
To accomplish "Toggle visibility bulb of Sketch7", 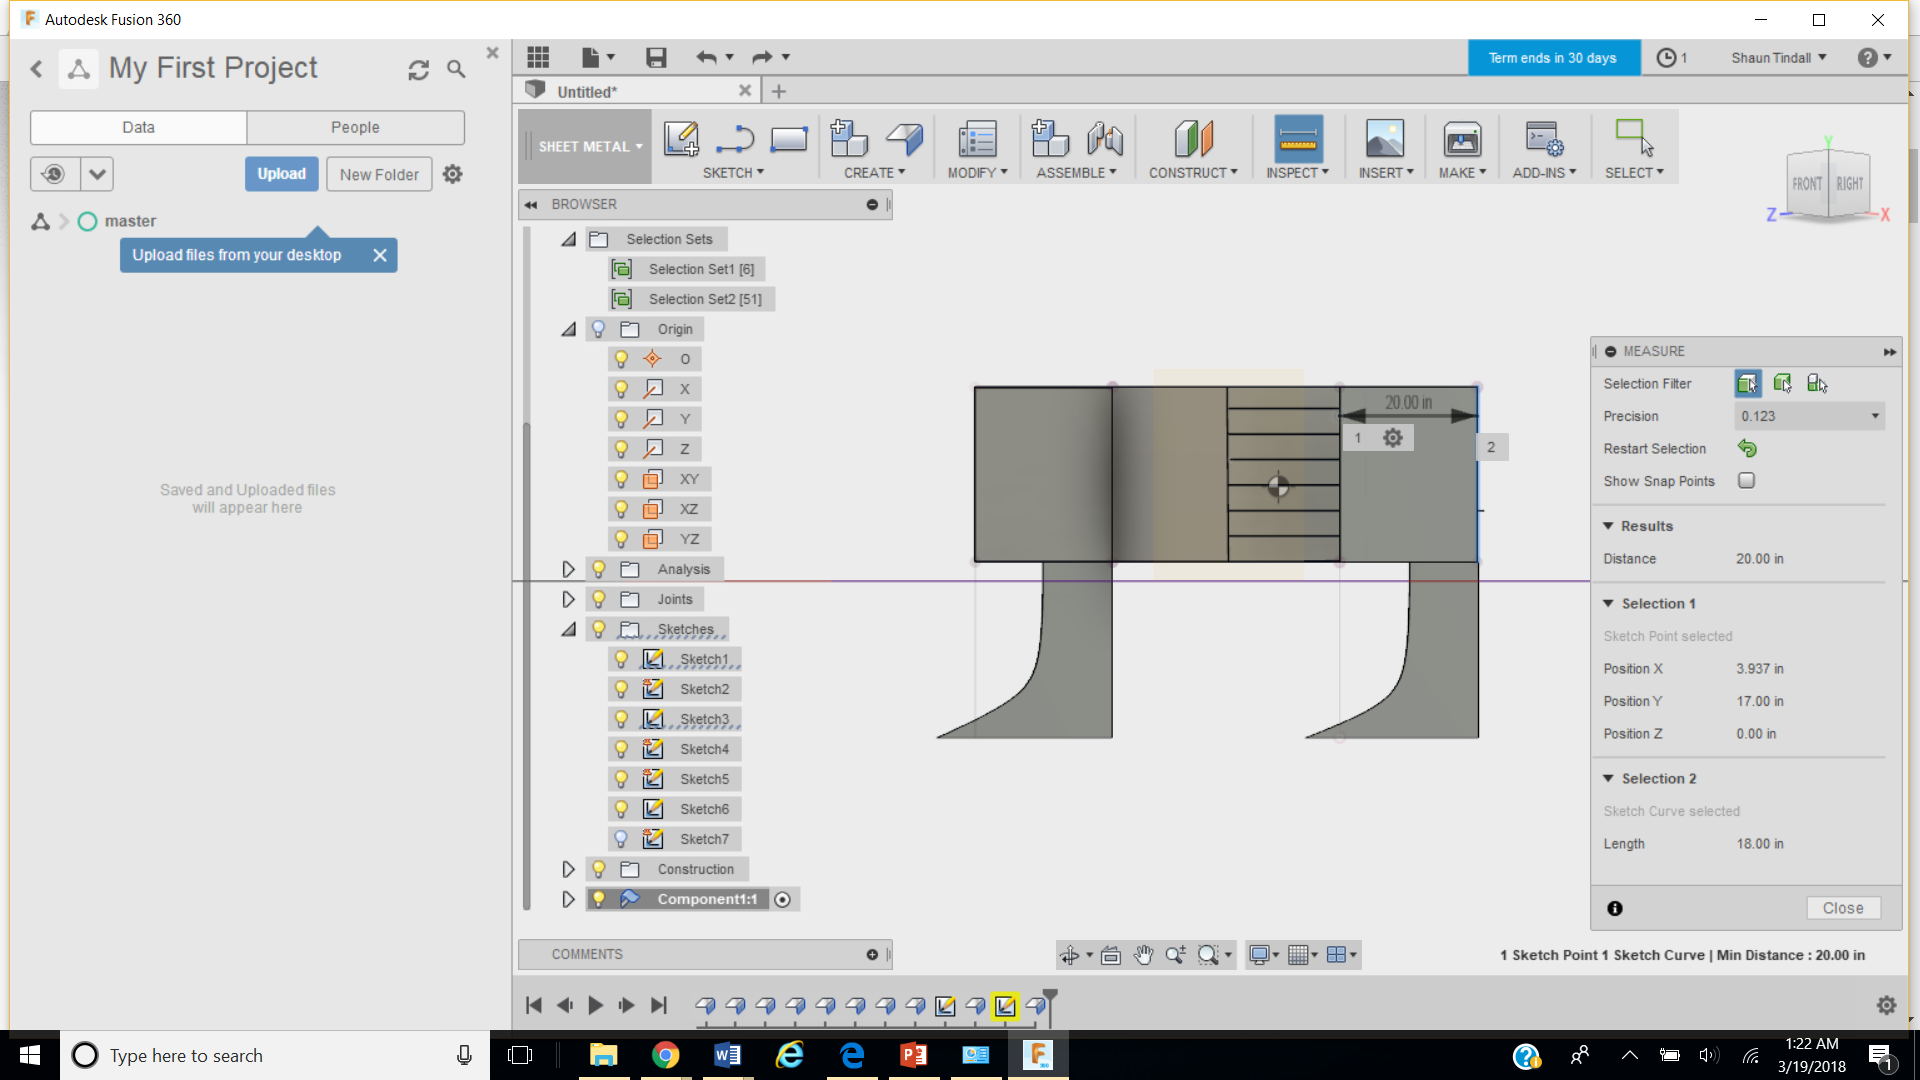I will click(x=621, y=839).
